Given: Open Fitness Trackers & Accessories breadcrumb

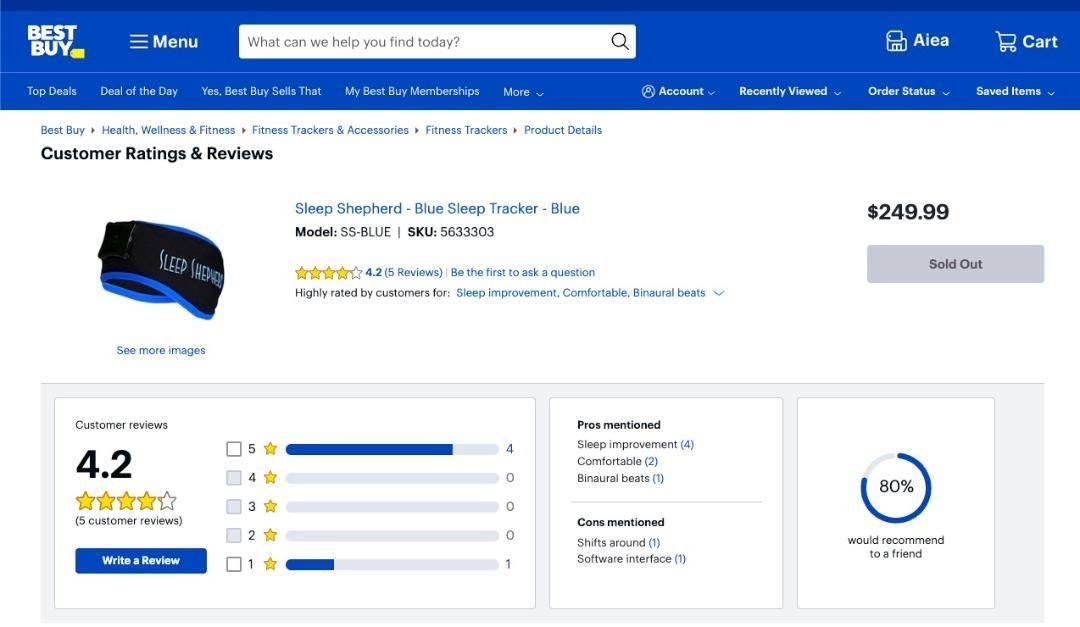Looking at the screenshot, I should point(330,130).
